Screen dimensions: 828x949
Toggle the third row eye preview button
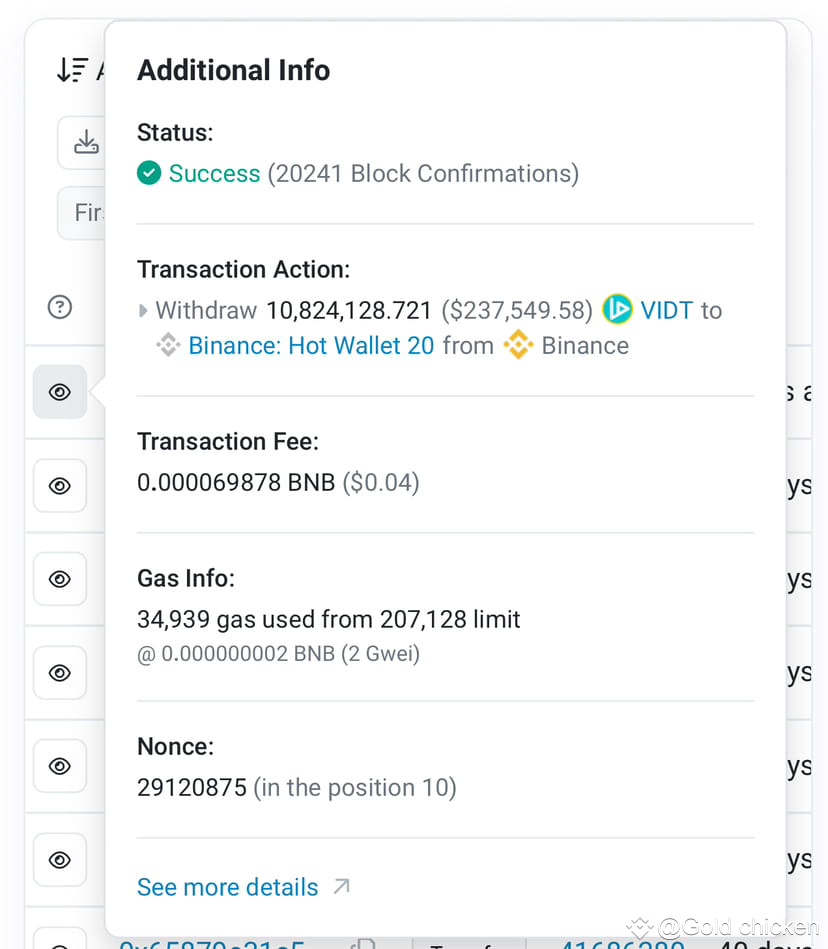point(60,579)
